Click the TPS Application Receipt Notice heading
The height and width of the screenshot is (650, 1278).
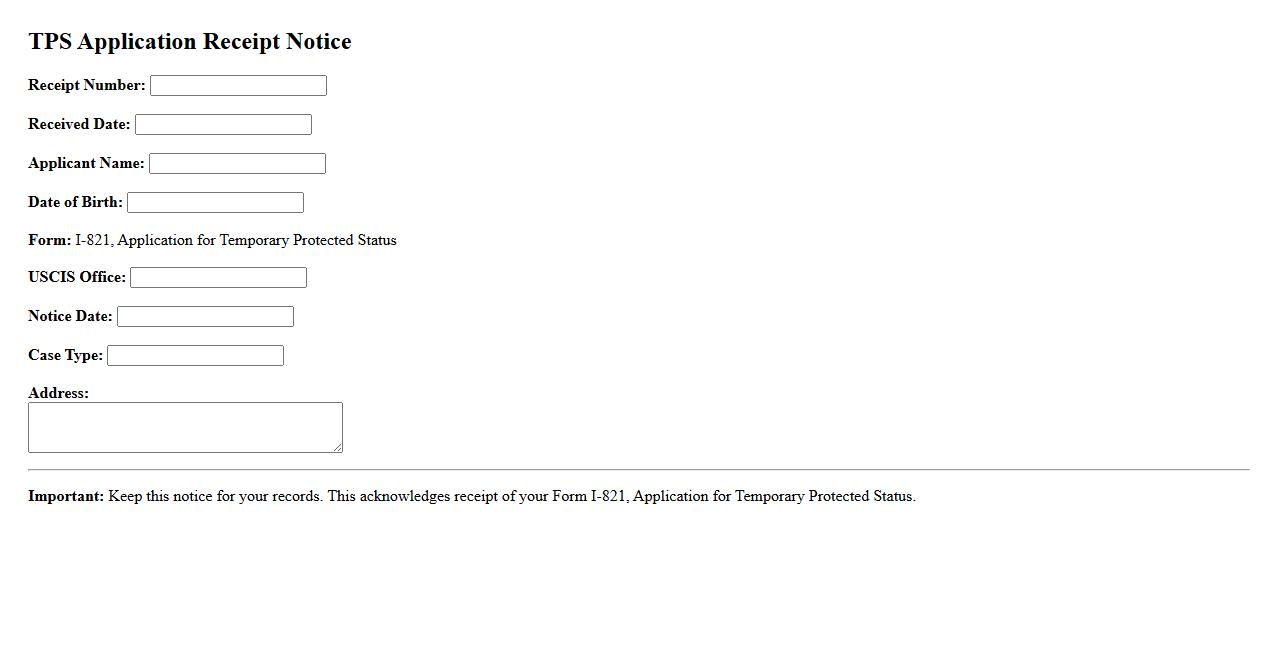190,42
